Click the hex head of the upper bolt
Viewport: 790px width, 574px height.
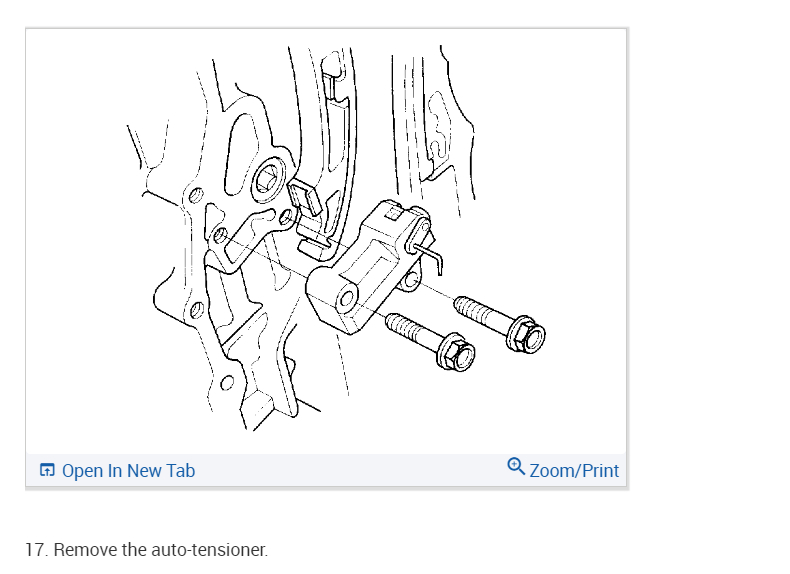click(526, 335)
